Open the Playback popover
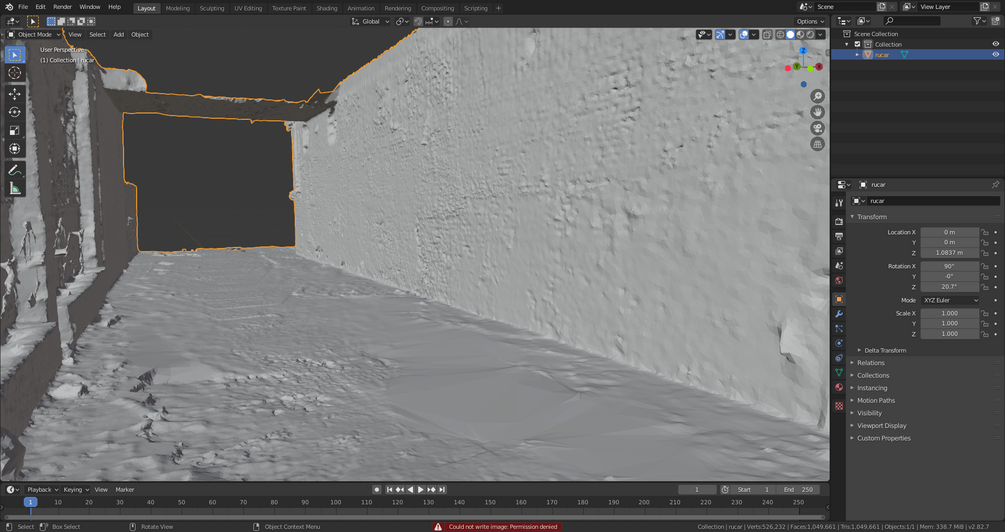 (42, 490)
